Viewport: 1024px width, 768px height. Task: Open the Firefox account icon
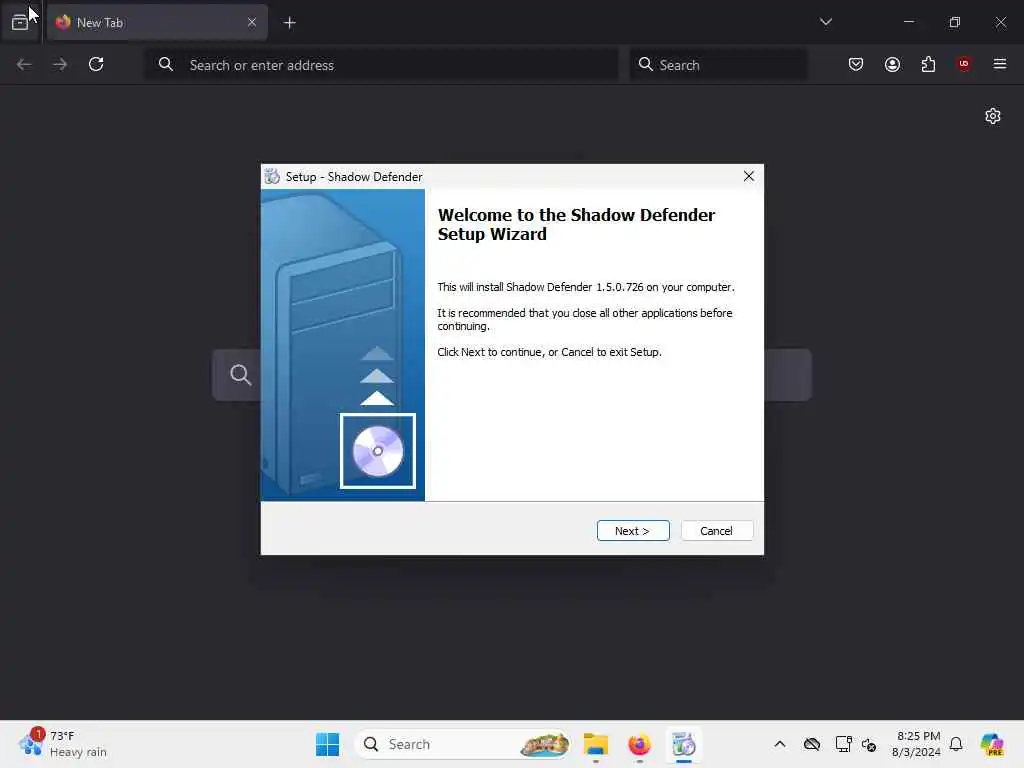[x=892, y=64]
